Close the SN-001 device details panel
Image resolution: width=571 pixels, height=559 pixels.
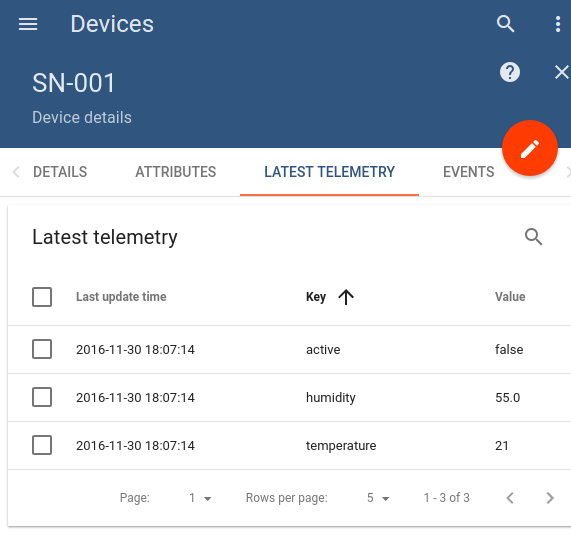click(x=562, y=72)
